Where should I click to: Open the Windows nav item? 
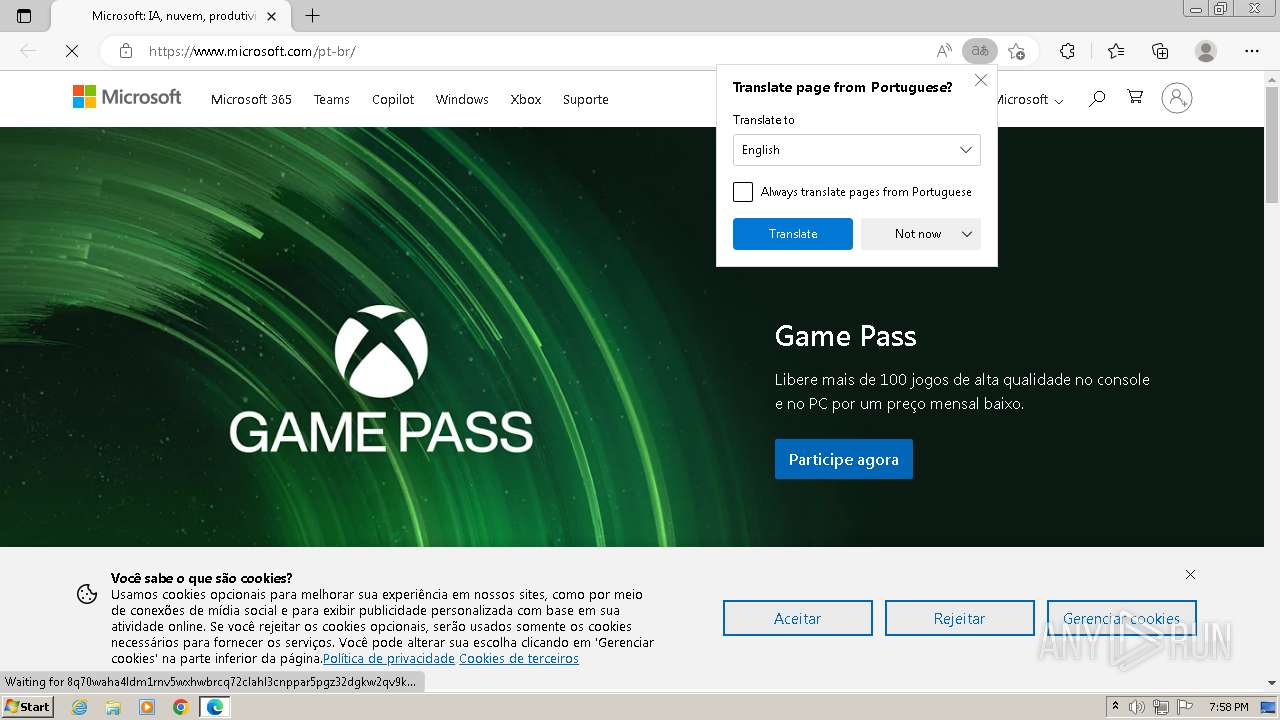tap(462, 99)
